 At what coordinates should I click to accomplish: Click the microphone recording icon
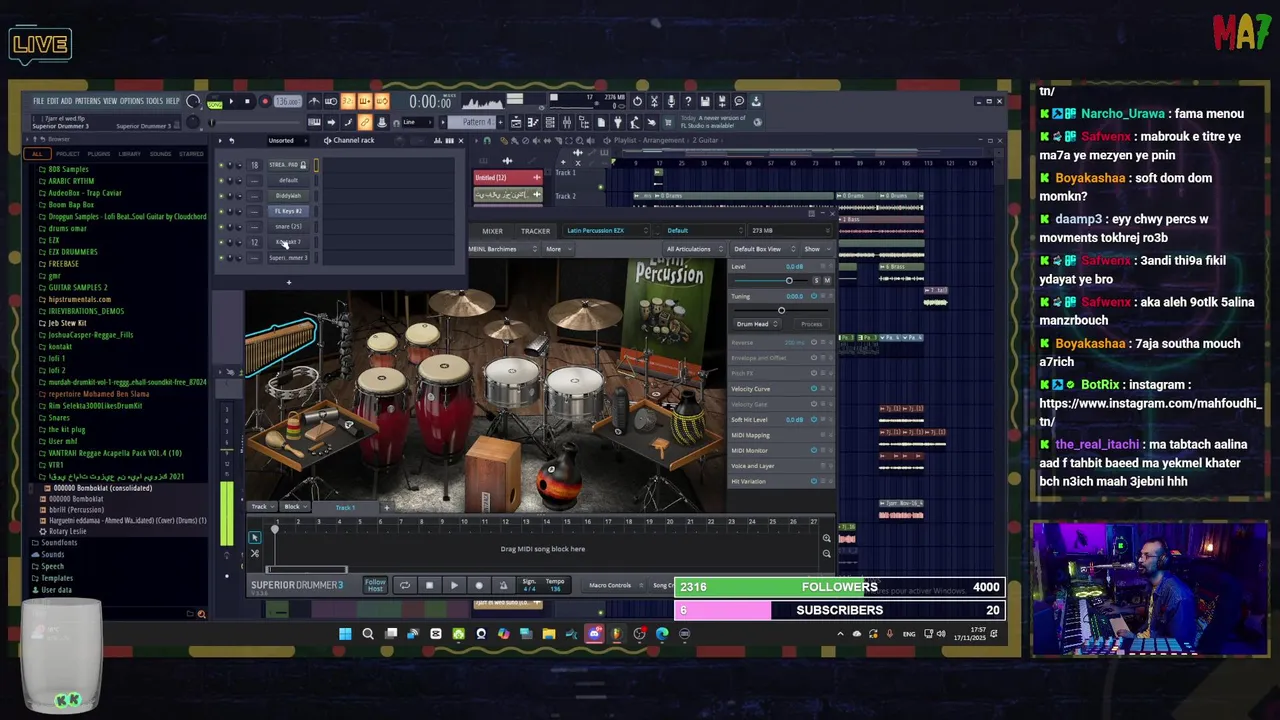tap(671, 101)
